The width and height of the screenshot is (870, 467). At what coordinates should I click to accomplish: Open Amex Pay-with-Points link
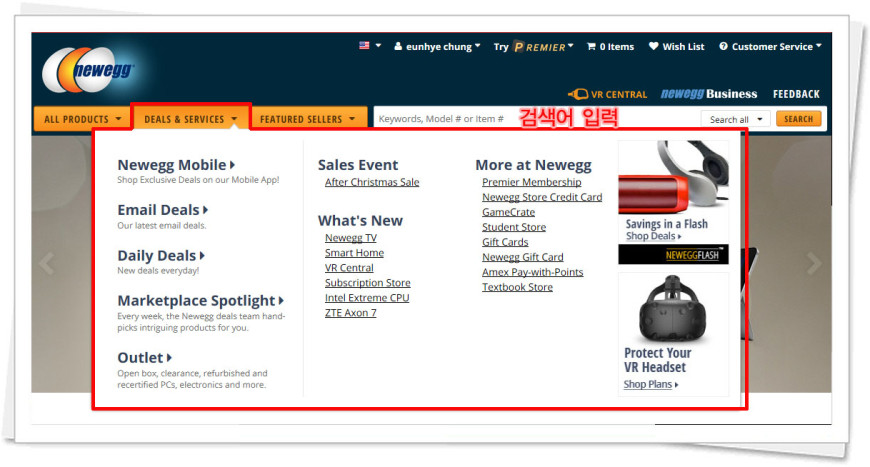(532, 272)
